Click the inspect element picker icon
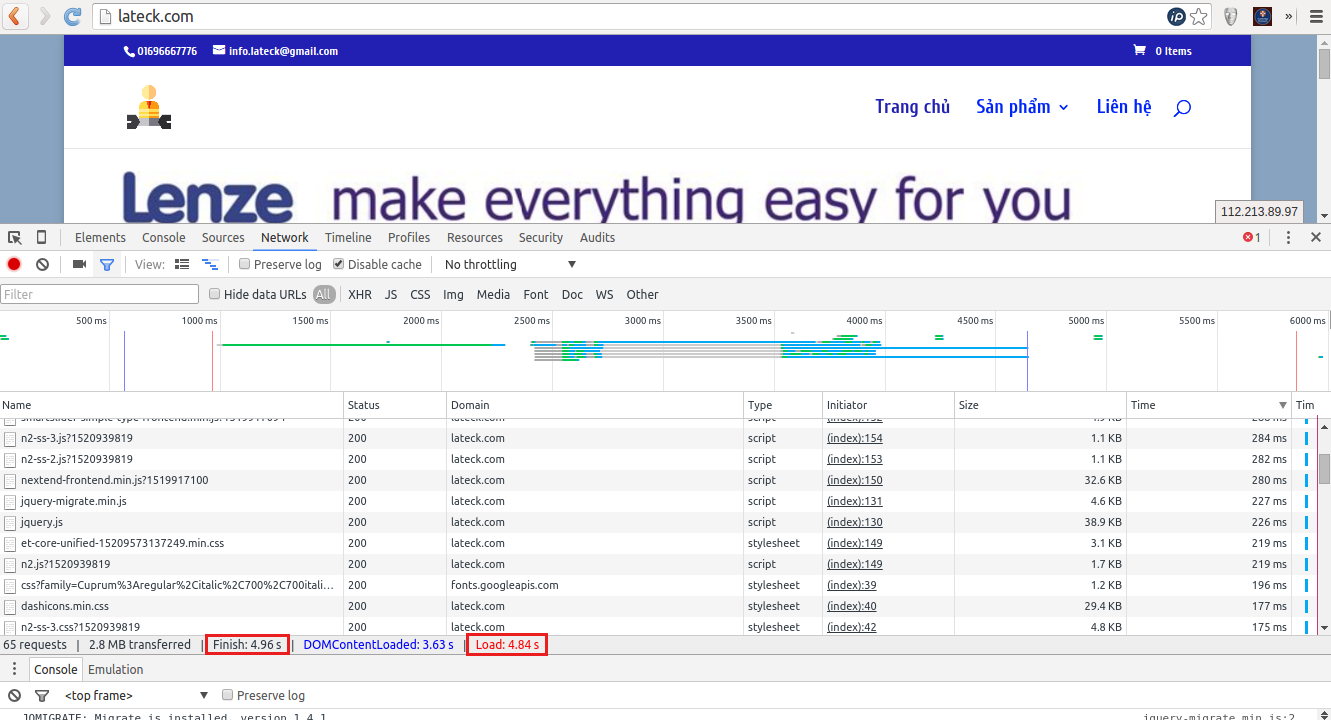This screenshot has width=1331, height=720. (15, 238)
